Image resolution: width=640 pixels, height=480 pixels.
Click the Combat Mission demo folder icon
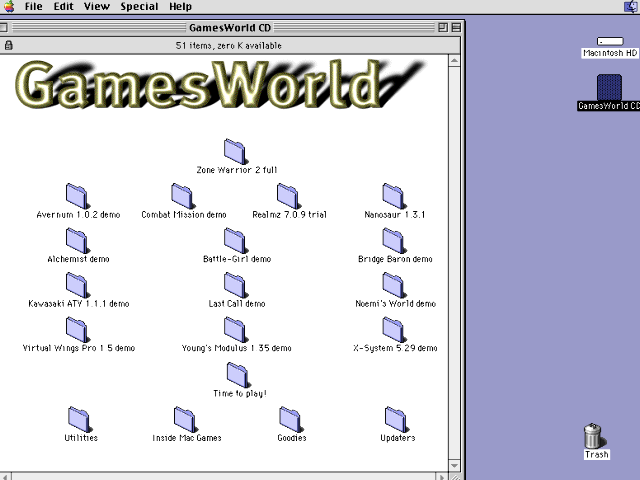click(182, 196)
